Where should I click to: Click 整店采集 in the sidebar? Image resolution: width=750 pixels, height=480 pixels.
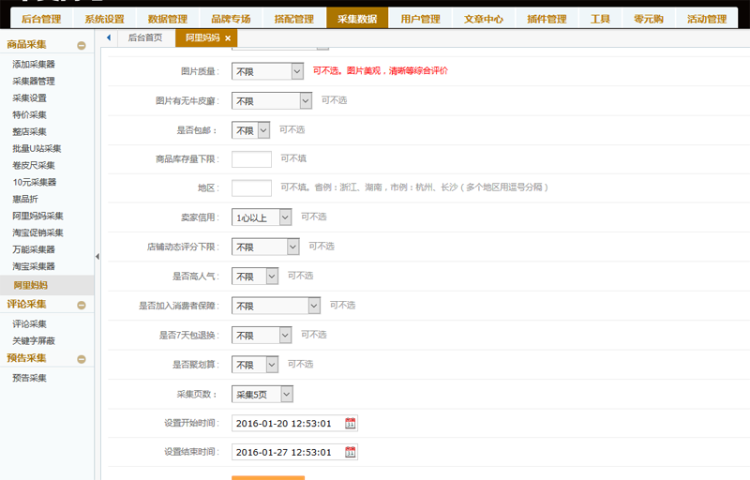[x=29, y=131]
